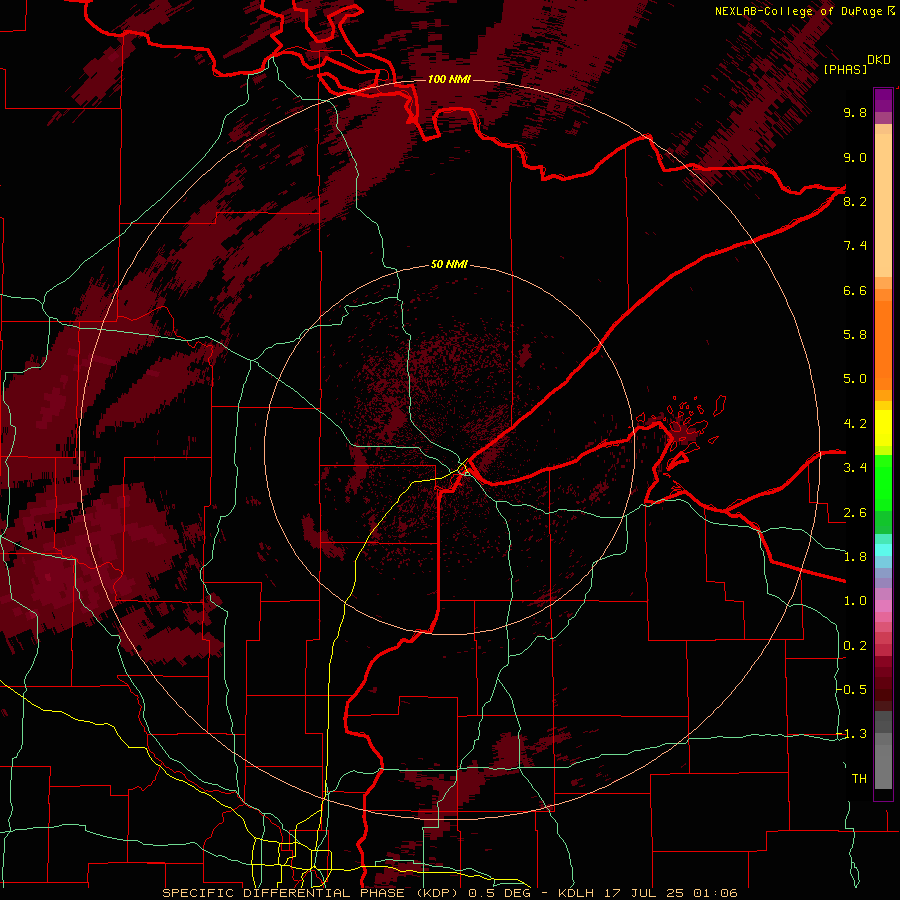The image size is (900, 900).
Task: Click the 3.4 legend value
Action: click(855, 468)
